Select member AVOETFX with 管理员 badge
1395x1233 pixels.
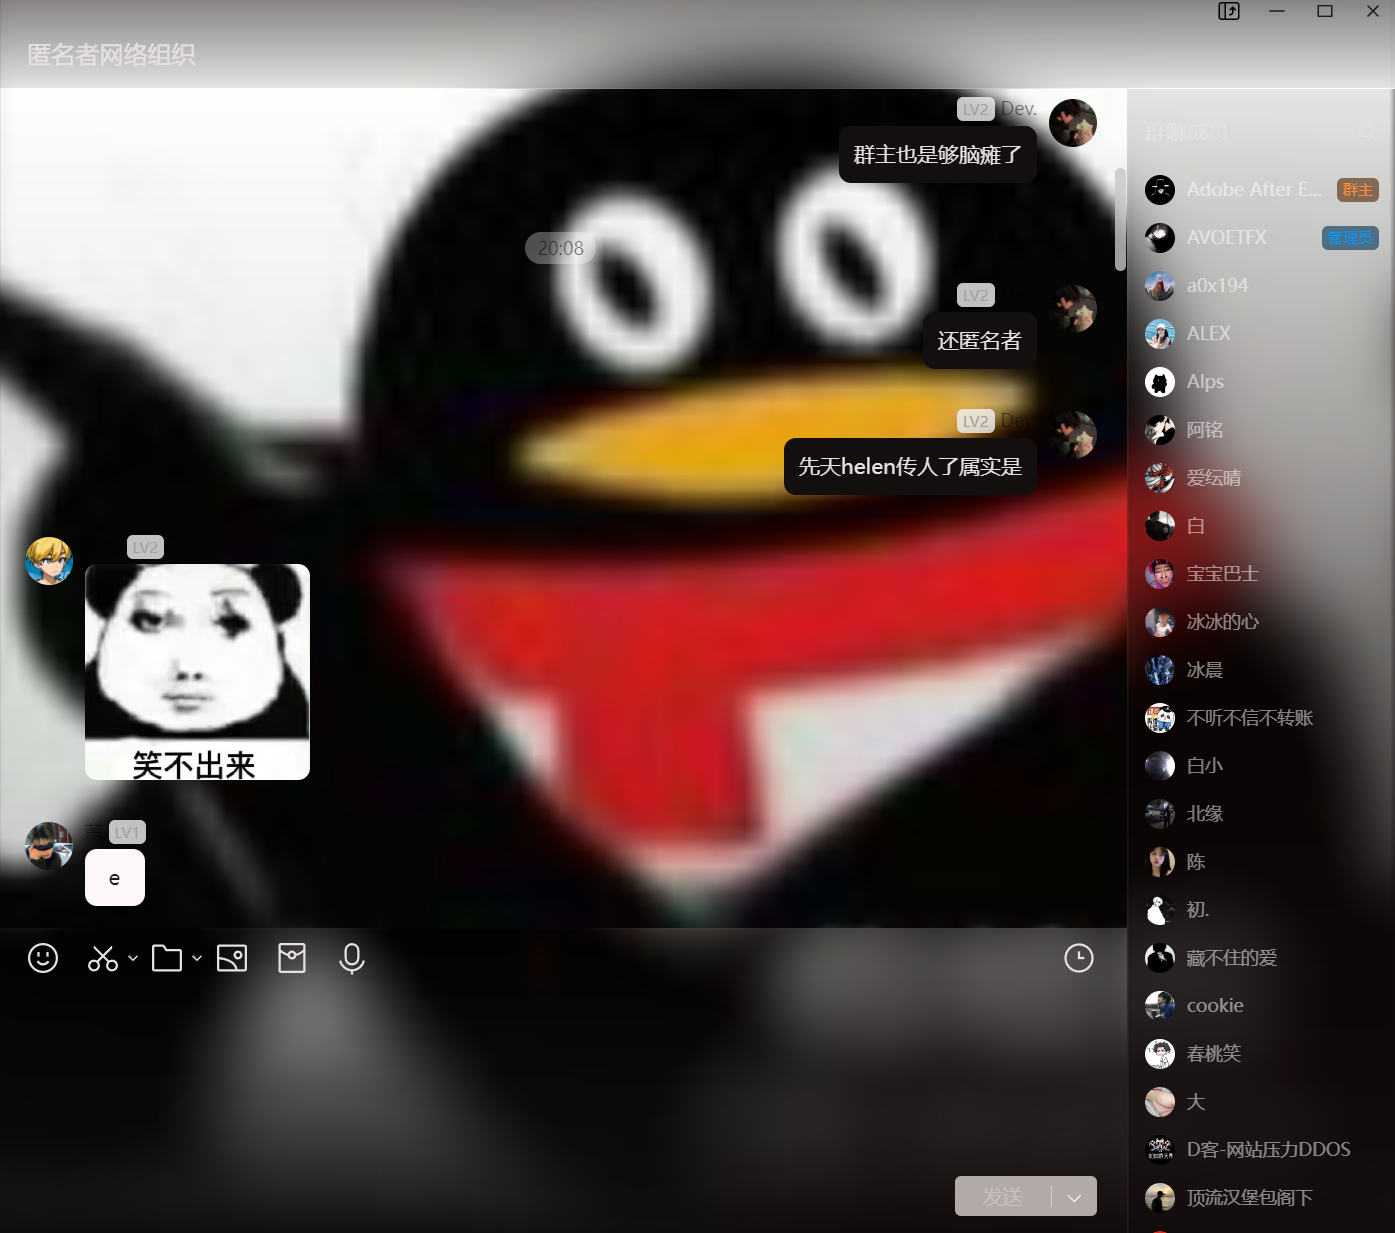pyautogui.click(x=1226, y=238)
